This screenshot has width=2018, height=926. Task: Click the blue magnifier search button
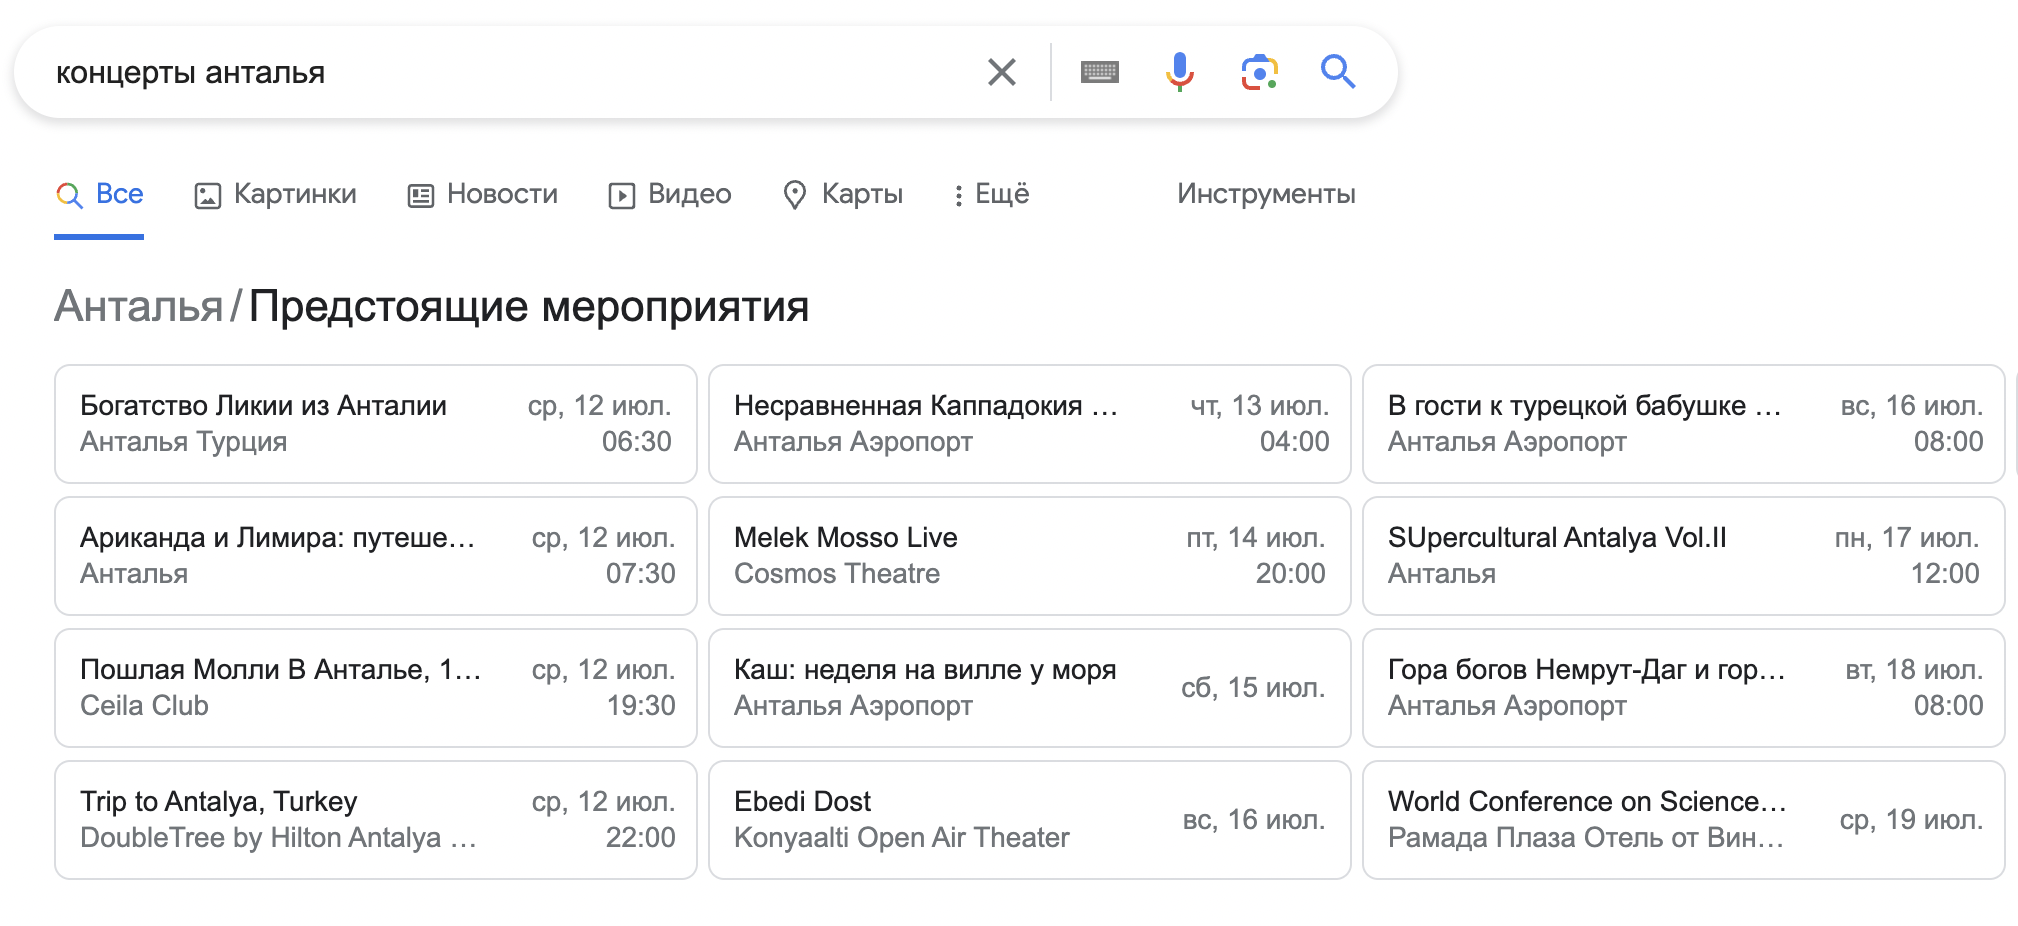[x=1337, y=72]
